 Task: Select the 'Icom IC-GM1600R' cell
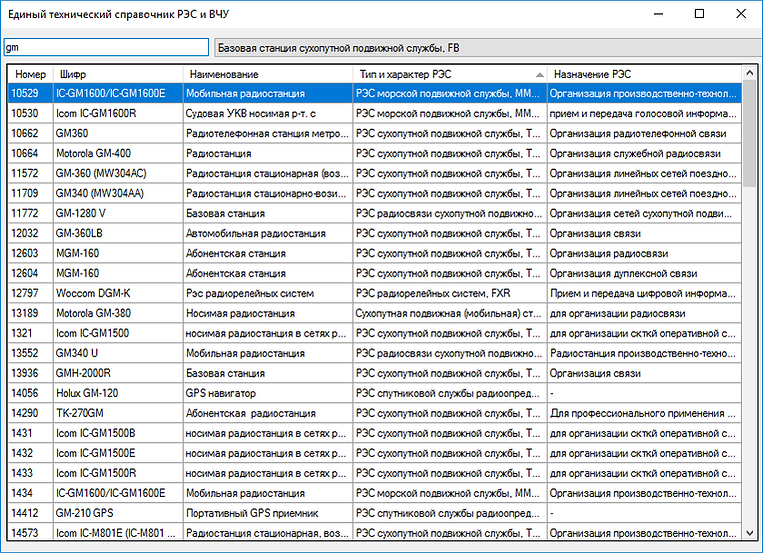118,113
